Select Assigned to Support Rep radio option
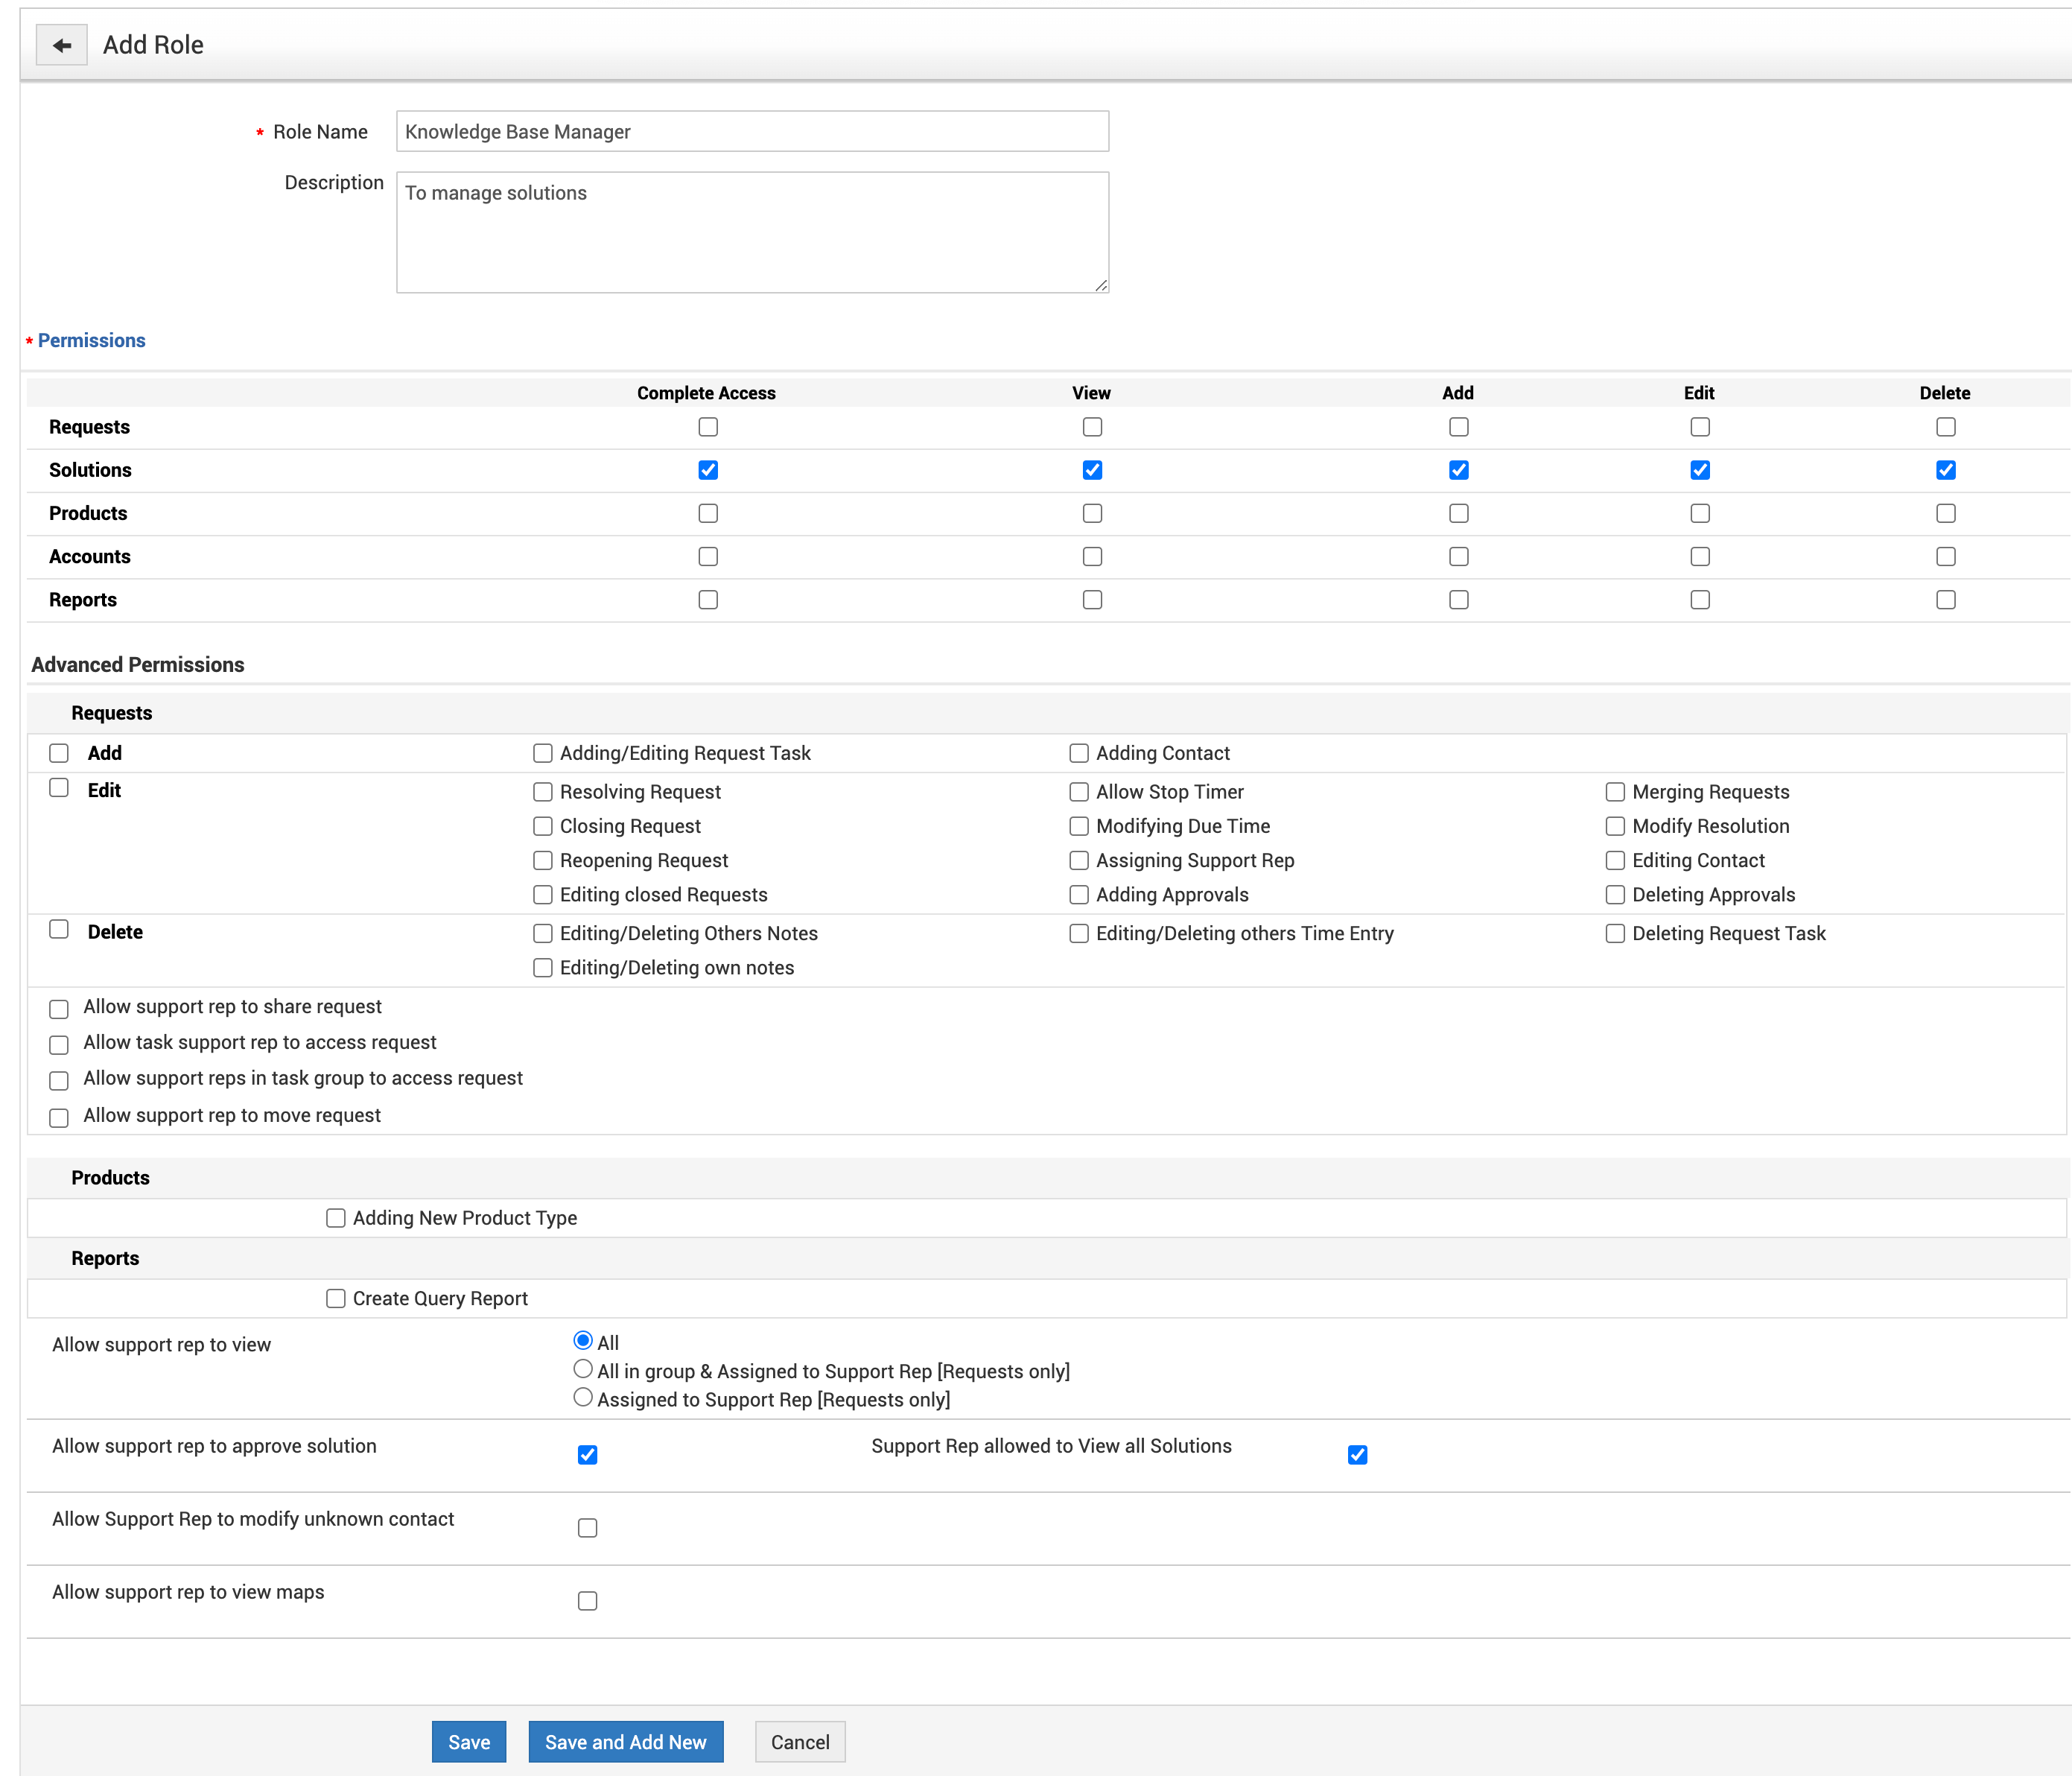The height and width of the screenshot is (1776, 2072). (583, 1398)
